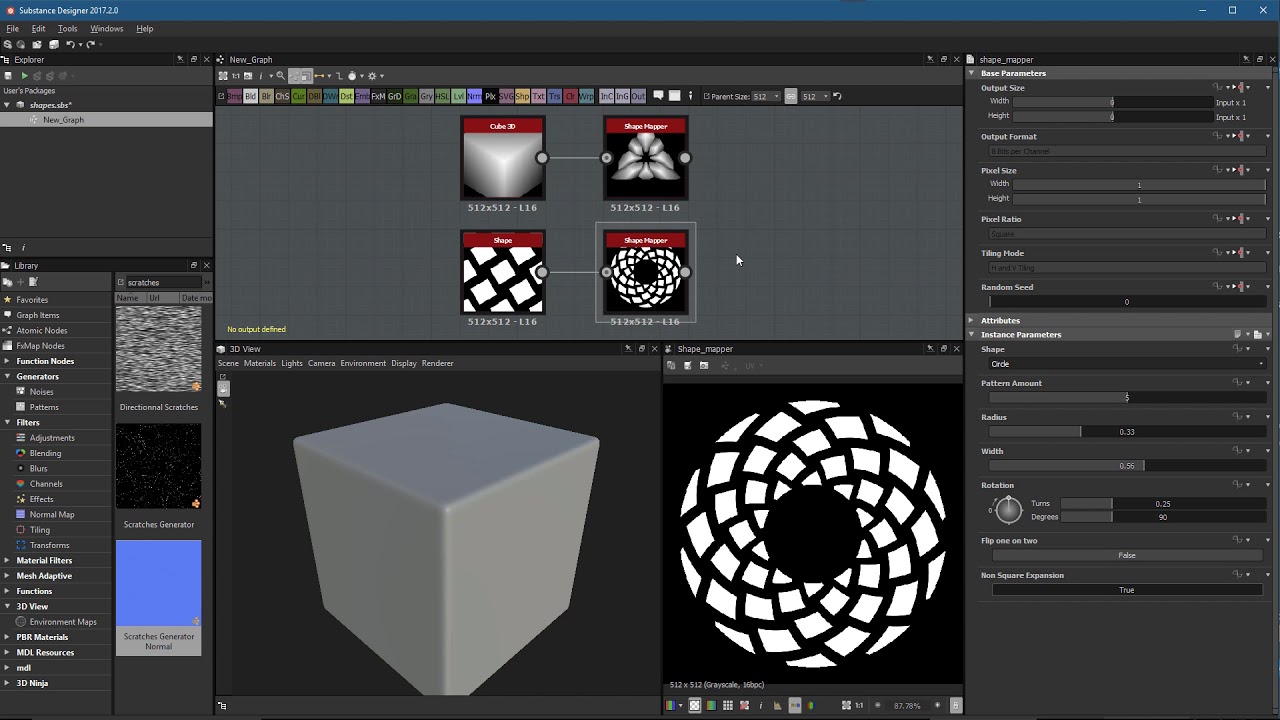Adjust the Radius slider
Image resolution: width=1280 pixels, height=720 pixels.
coord(1127,431)
